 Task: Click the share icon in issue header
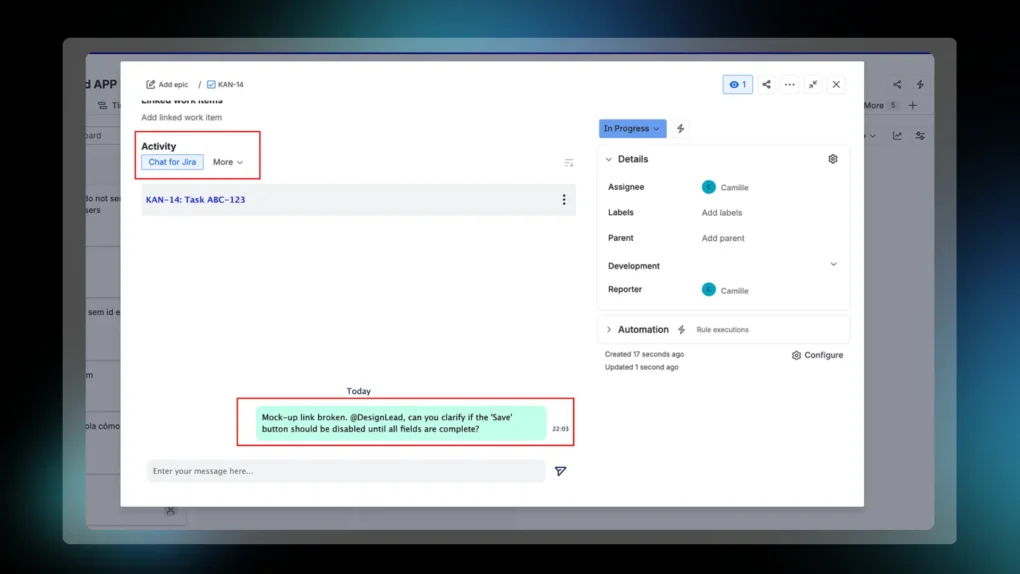coord(766,85)
